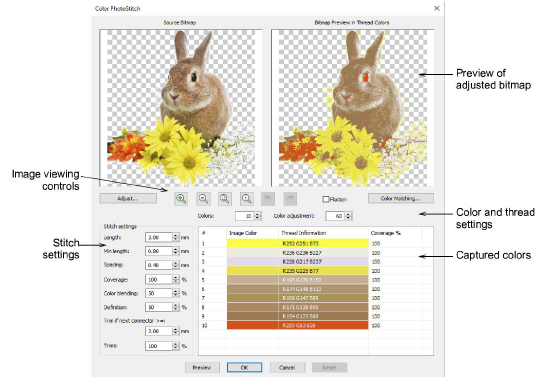547x392 pixels.
Task: Click the Trim if next connector spinner
Action: (x=175, y=331)
